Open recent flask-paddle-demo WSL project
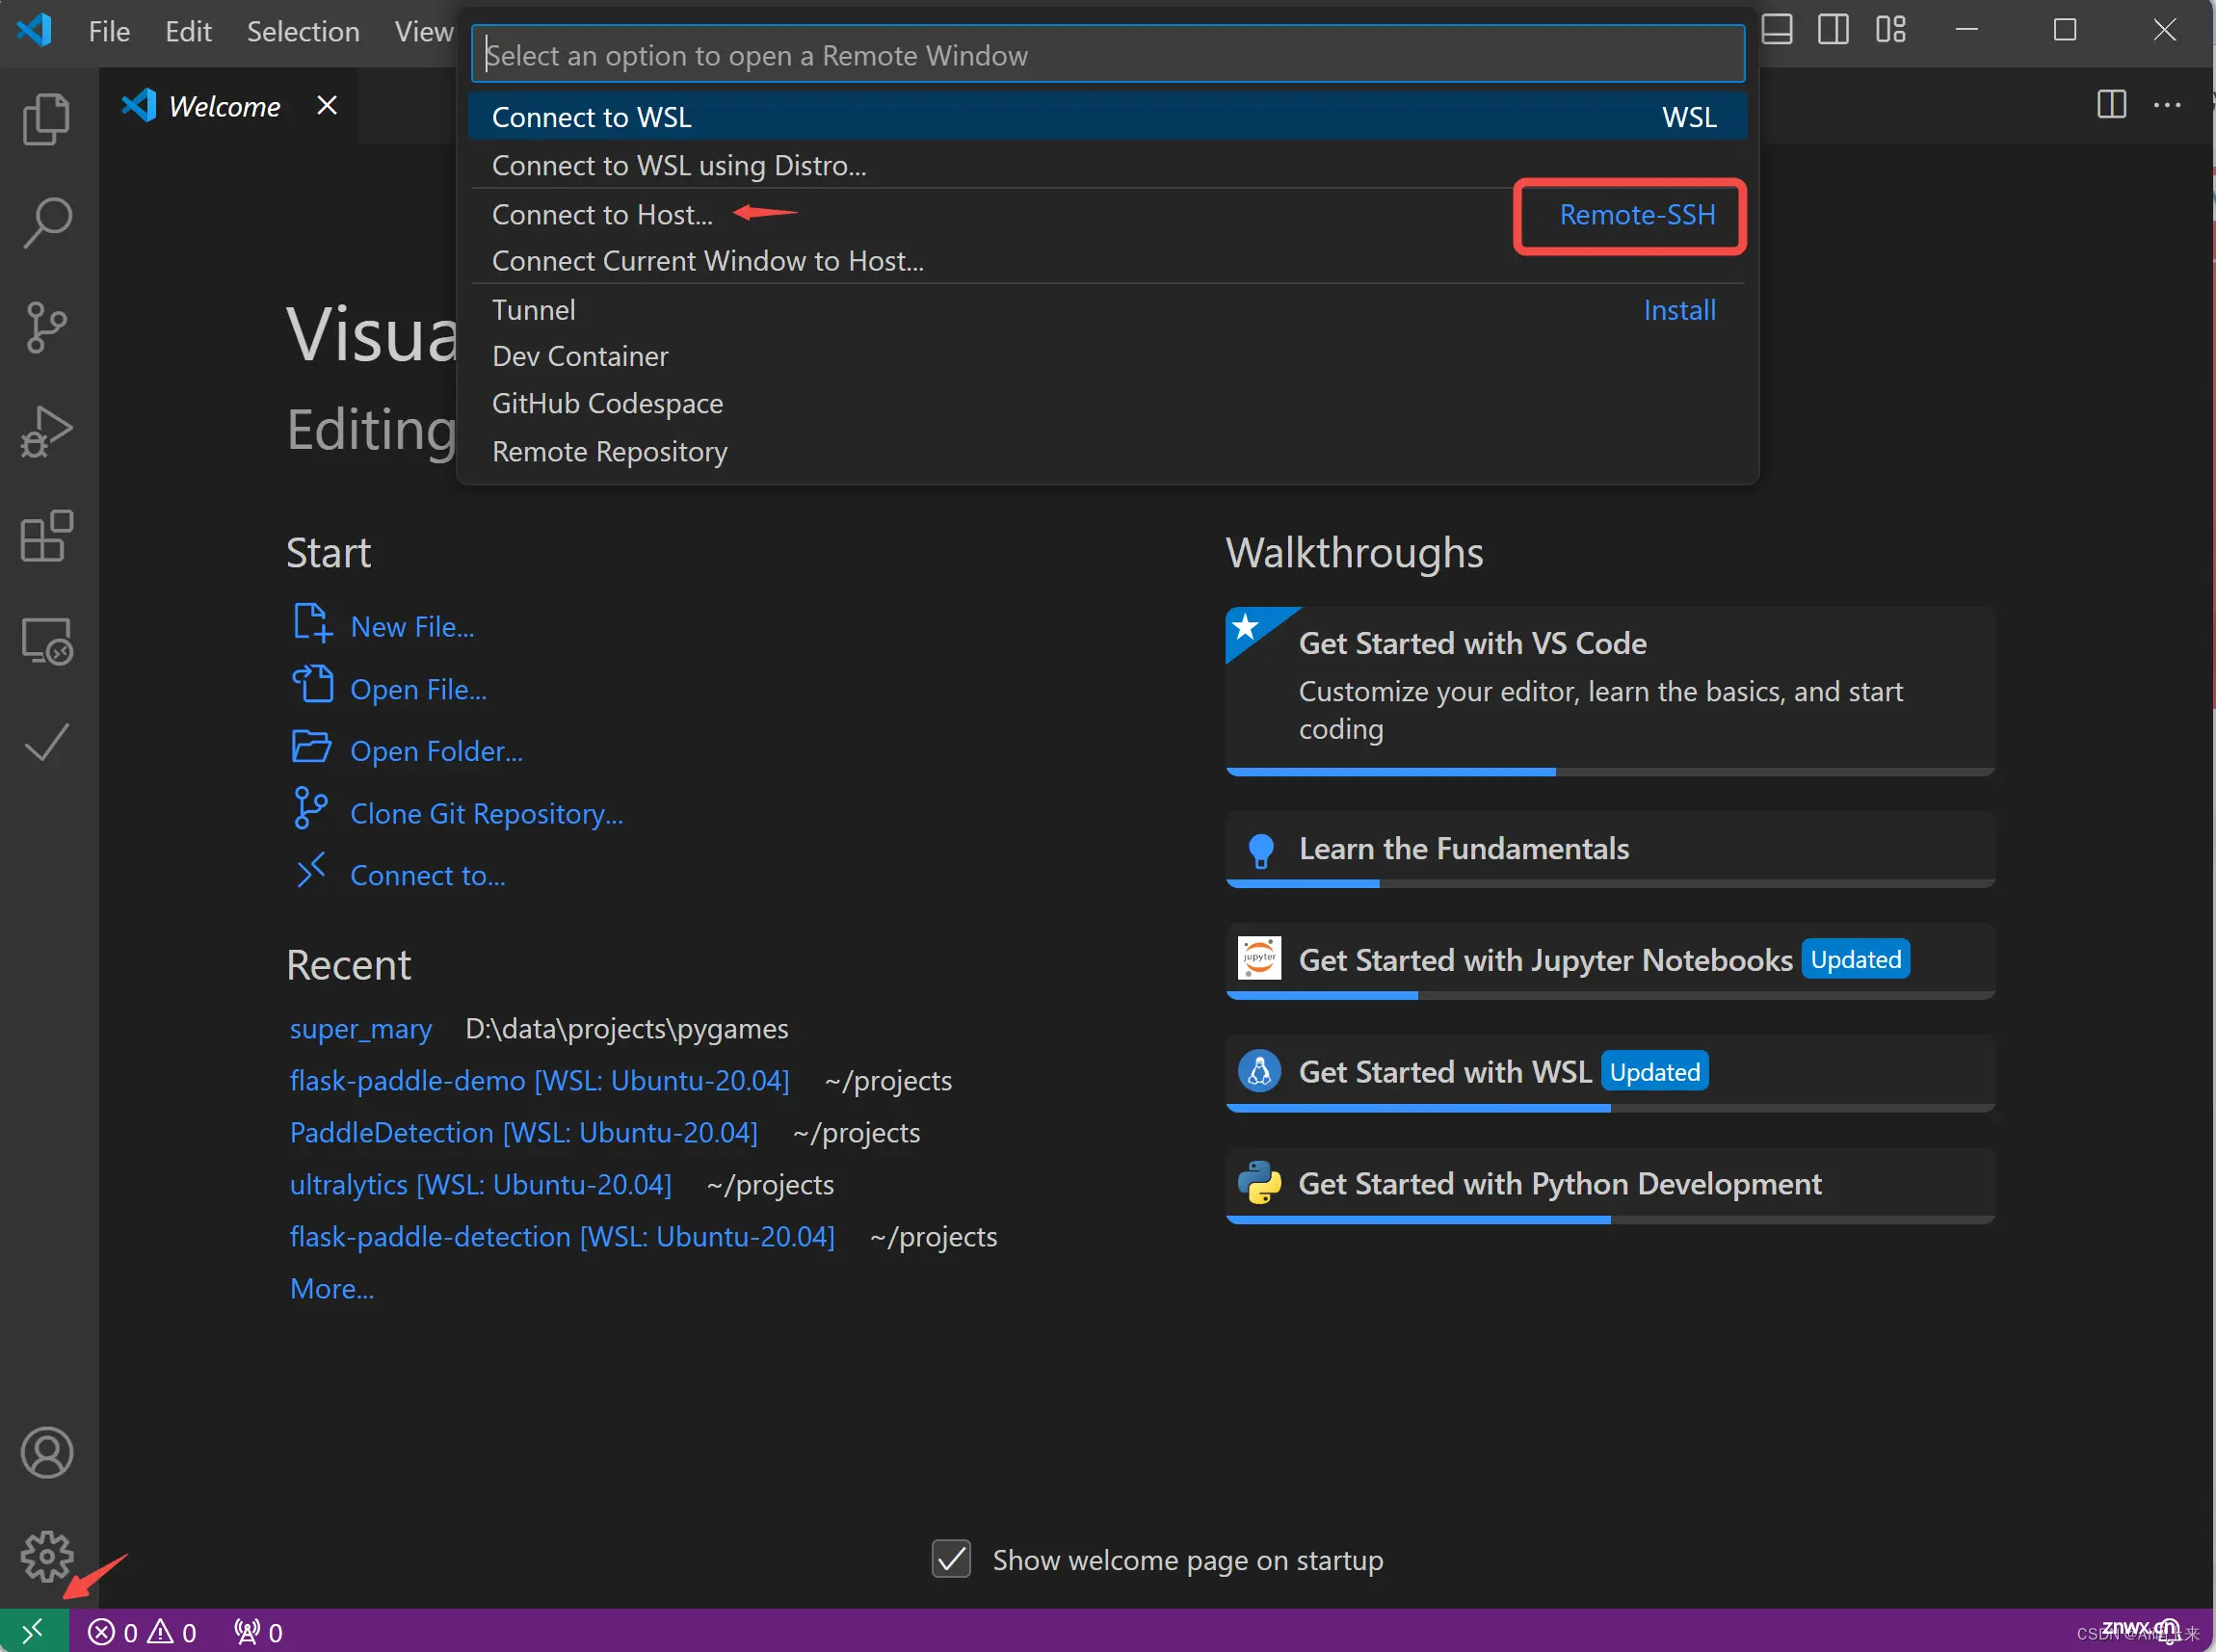The image size is (2216, 1652). click(x=539, y=1080)
